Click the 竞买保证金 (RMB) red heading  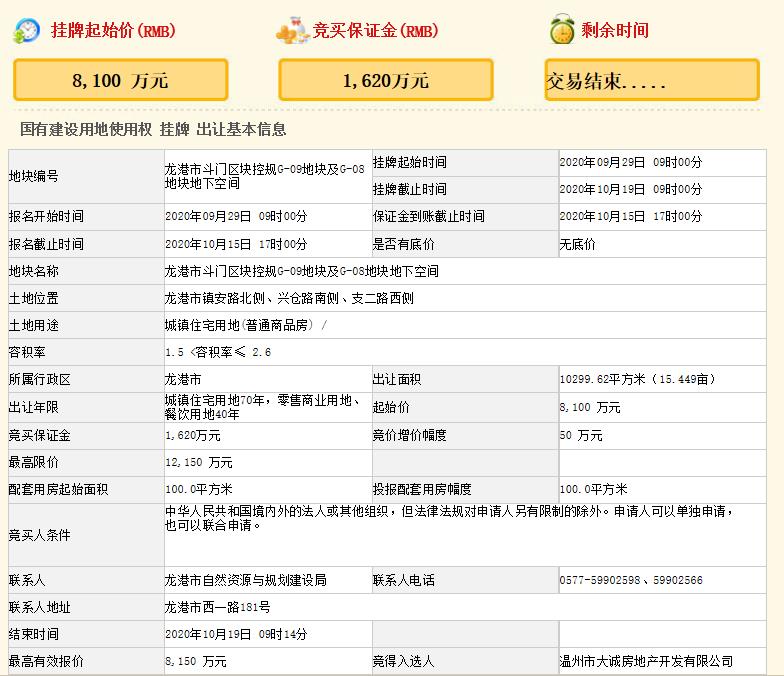pyautogui.click(x=375, y=31)
